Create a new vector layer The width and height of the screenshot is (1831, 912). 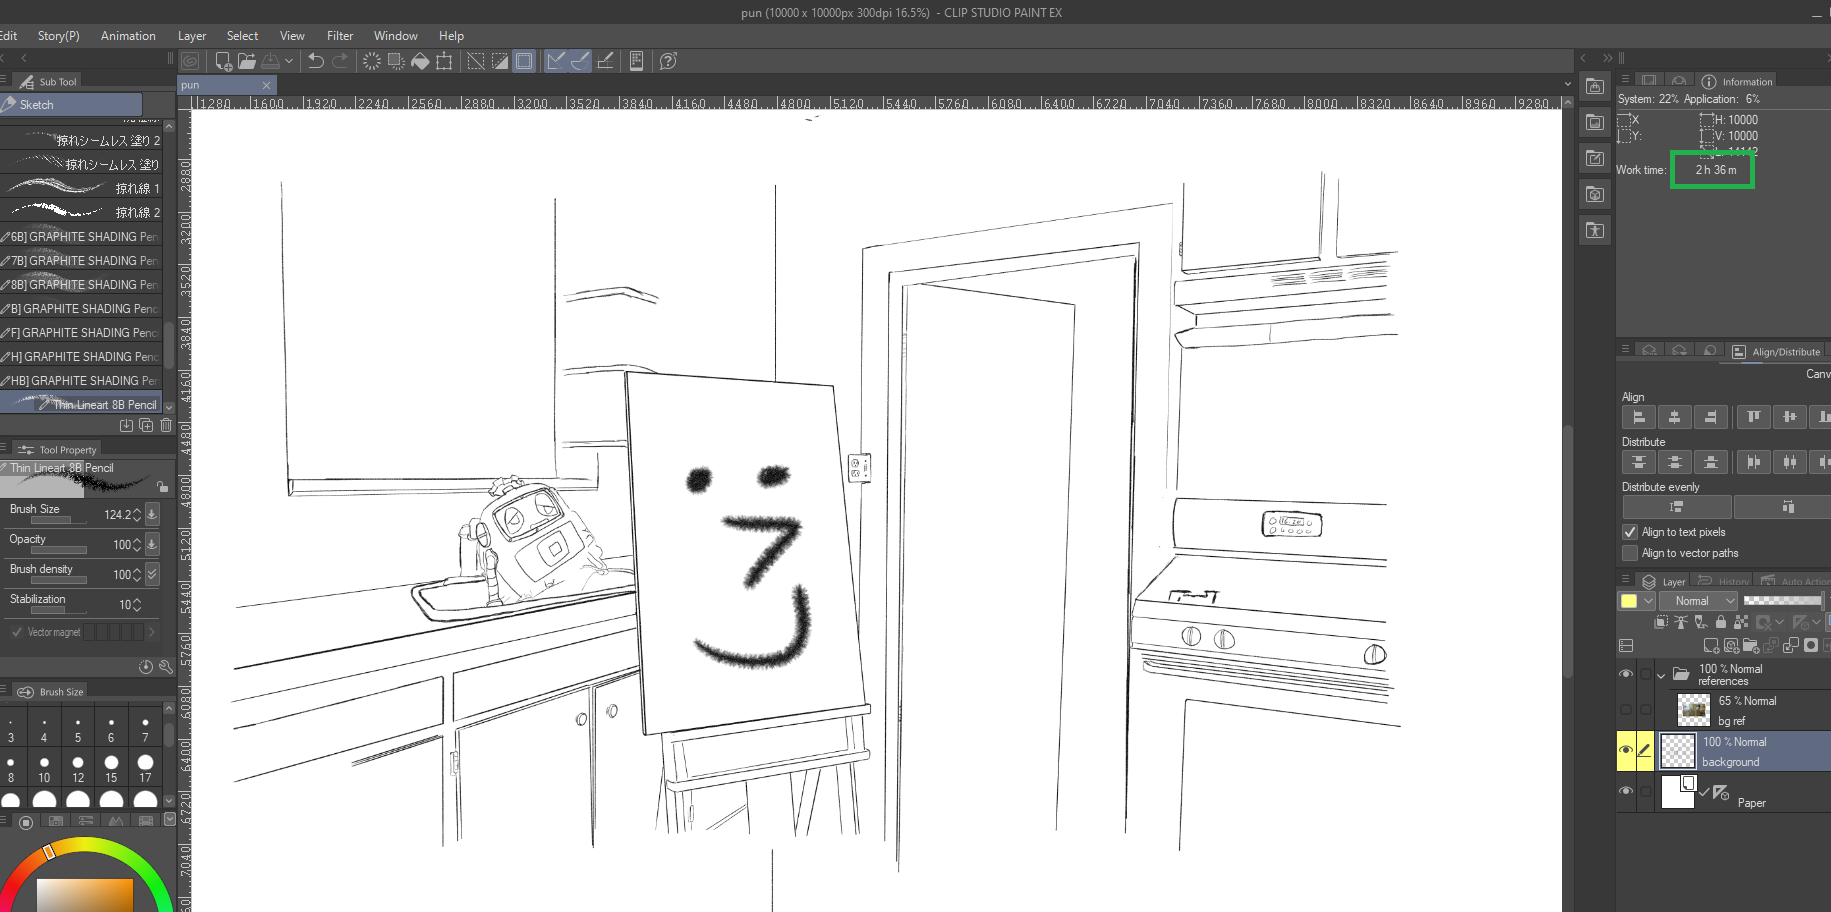1731,646
